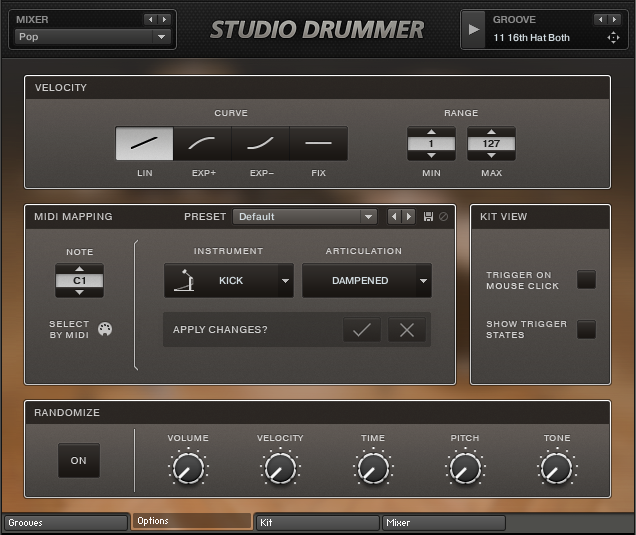Switch to the Grooves tab
Viewport: 636px width, 535px height.
65,522
